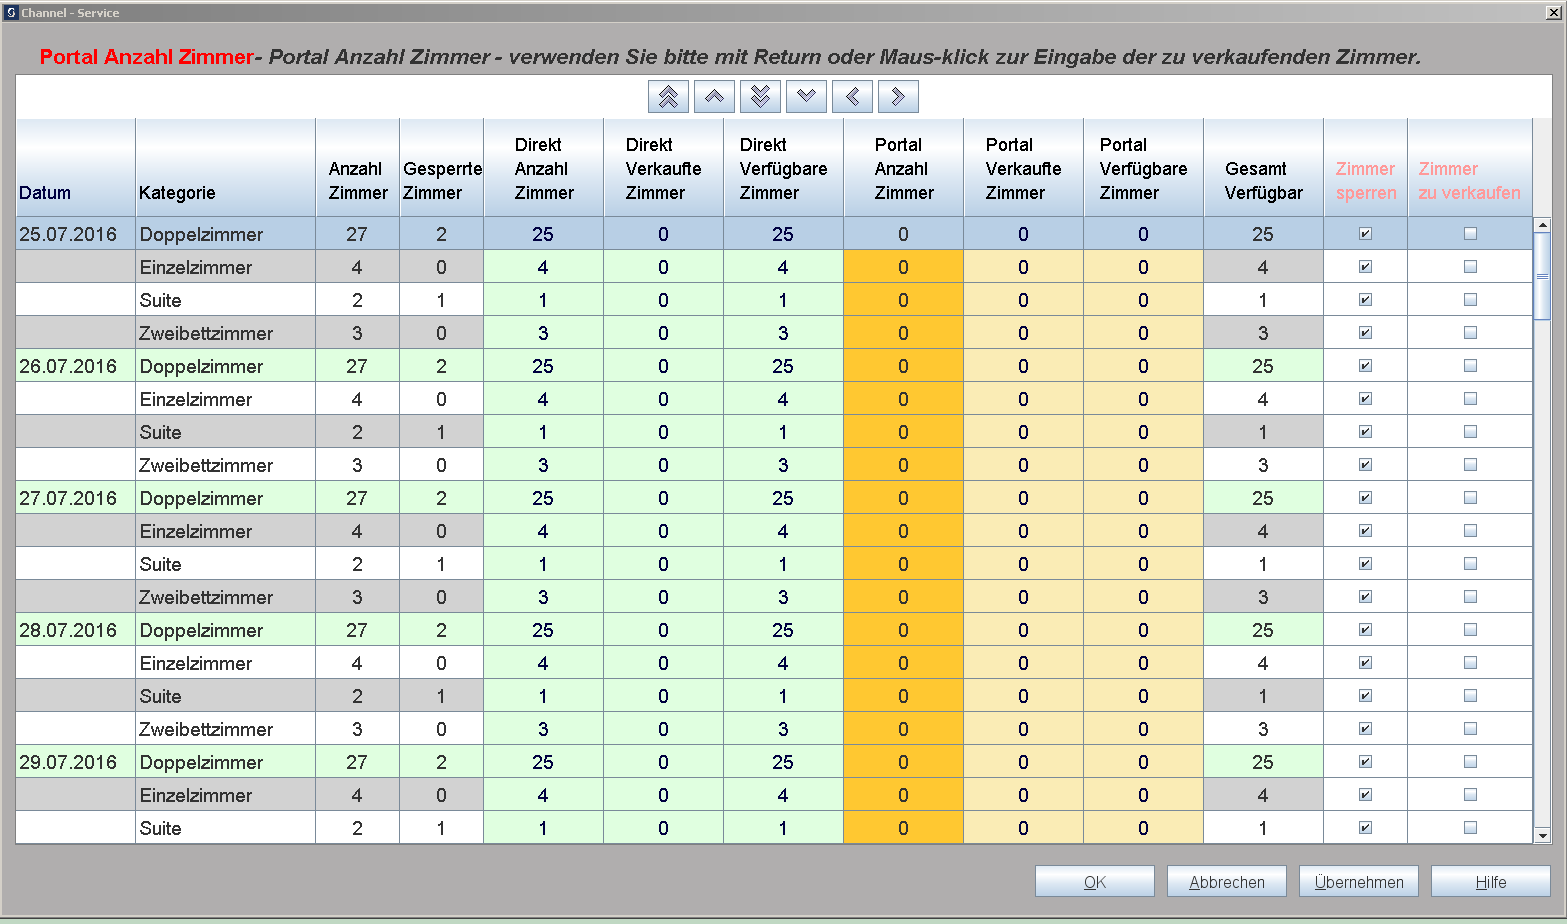The image size is (1567, 924).
Task: Select Portal Anzahl Zimmer cell for 26.07.2016 Doppelzimmer
Action: pos(903,366)
